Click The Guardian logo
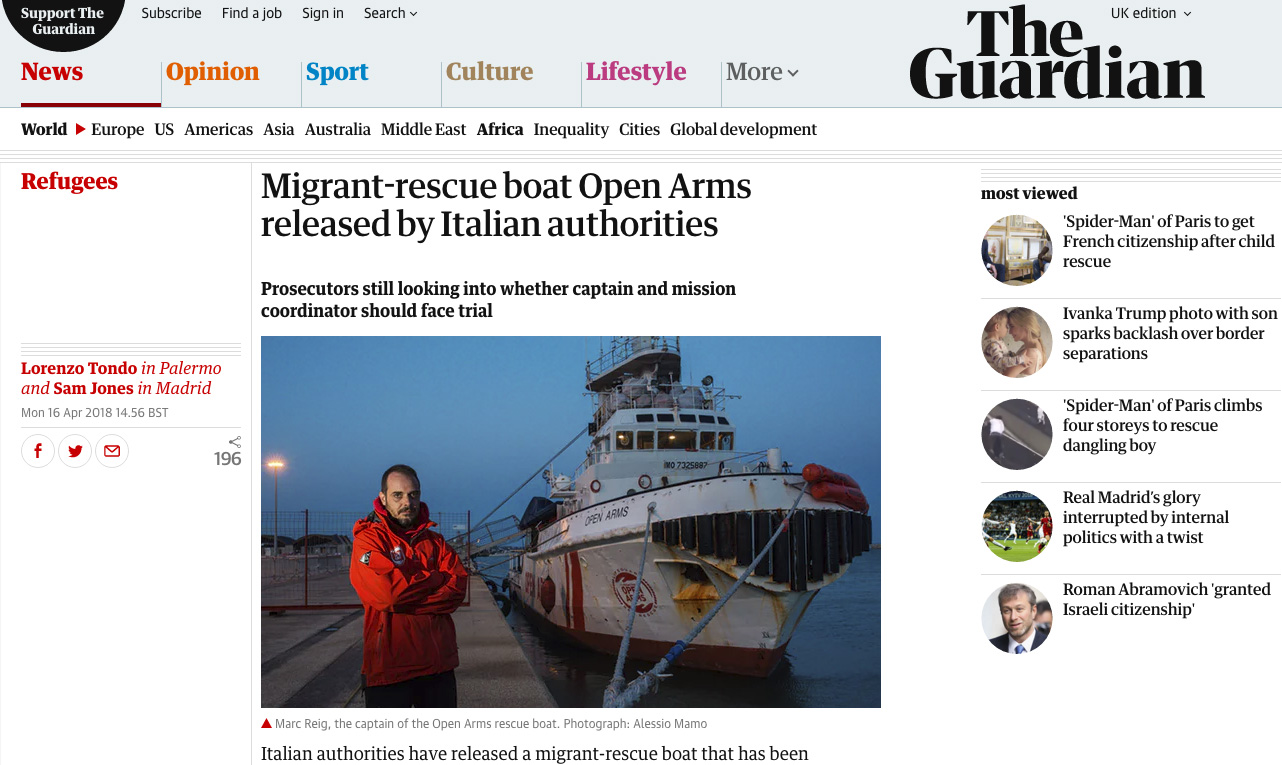 (x=1057, y=52)
